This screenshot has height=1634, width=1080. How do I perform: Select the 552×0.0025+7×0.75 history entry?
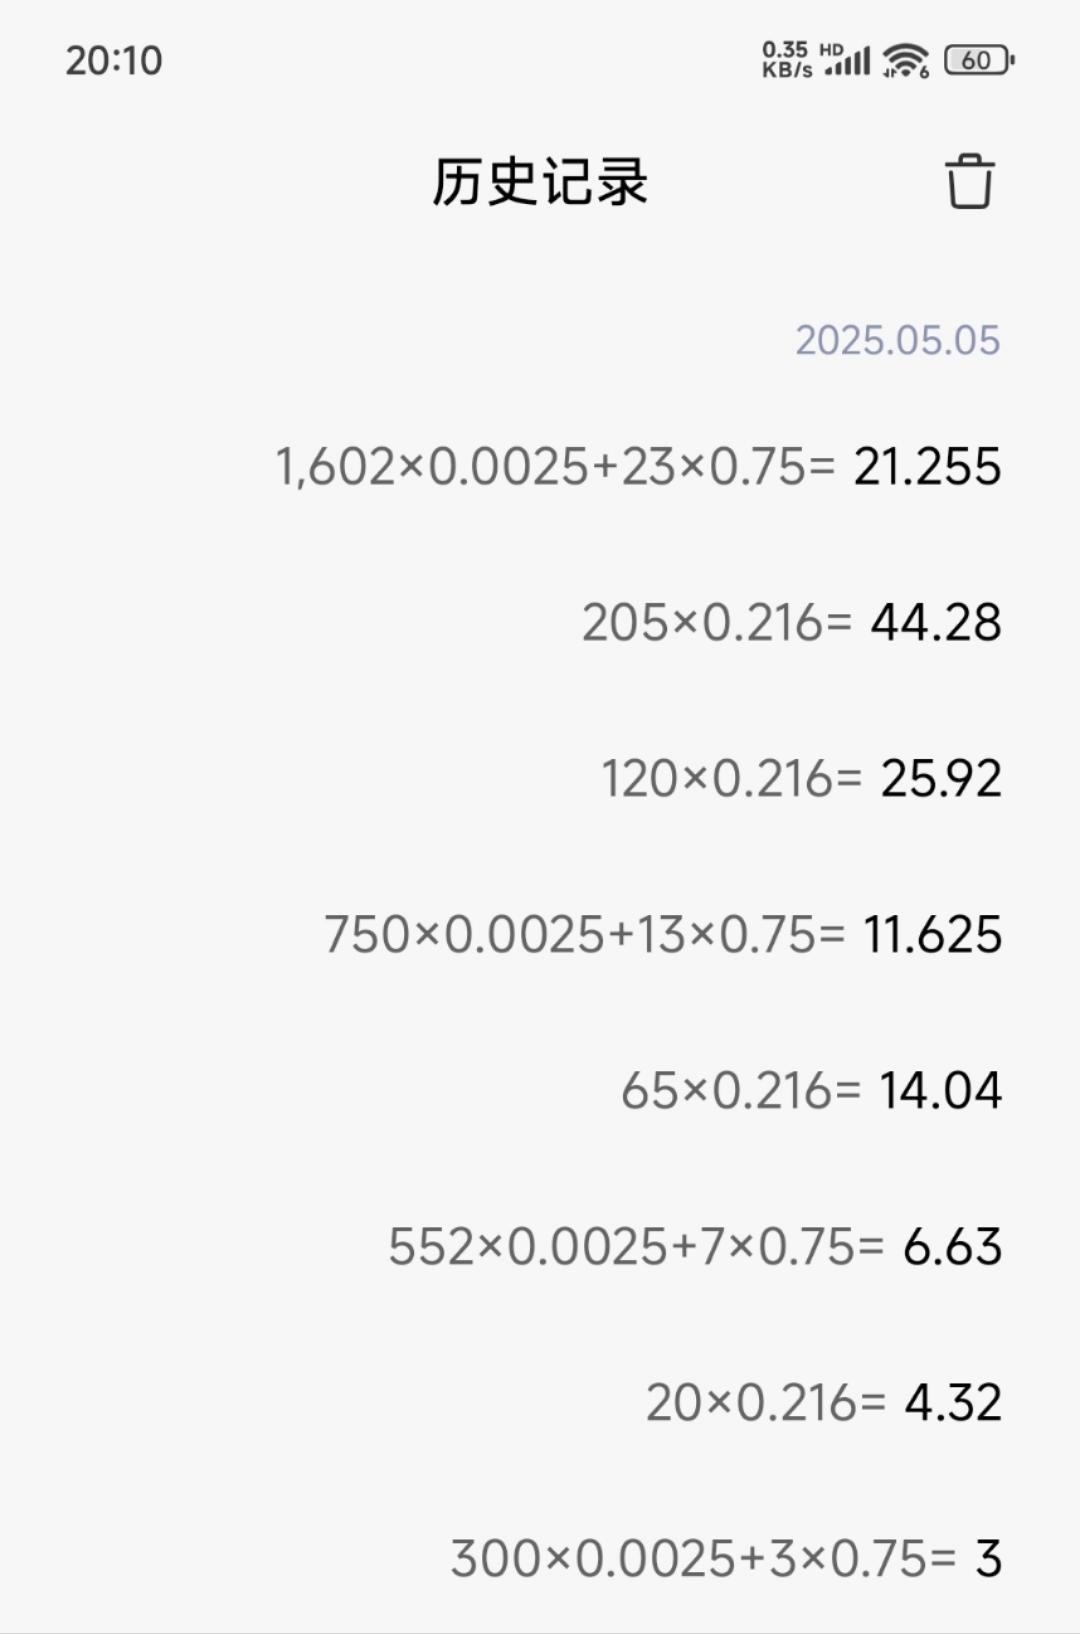point(695,1247)
